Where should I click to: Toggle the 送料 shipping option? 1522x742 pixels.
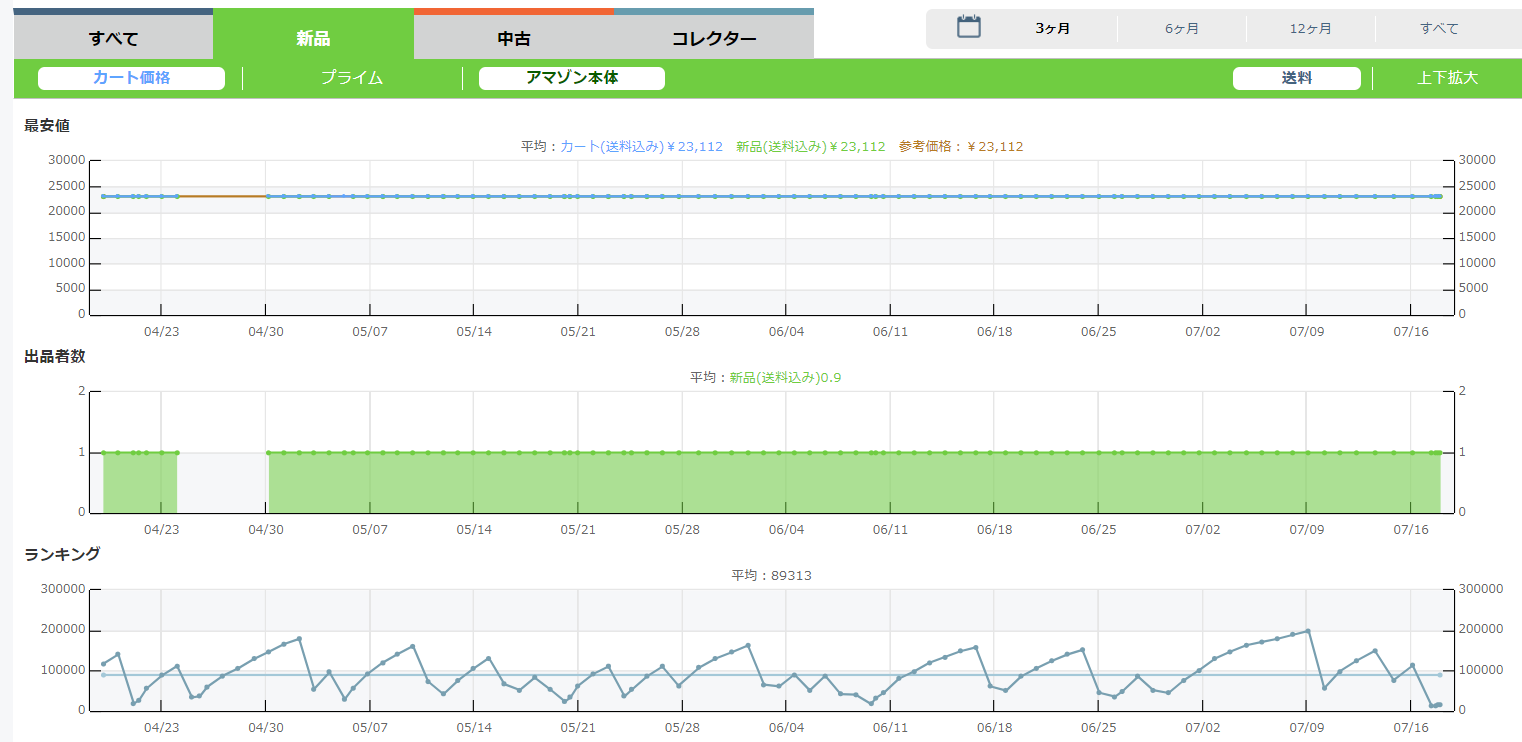click(x=1296, y=78)
